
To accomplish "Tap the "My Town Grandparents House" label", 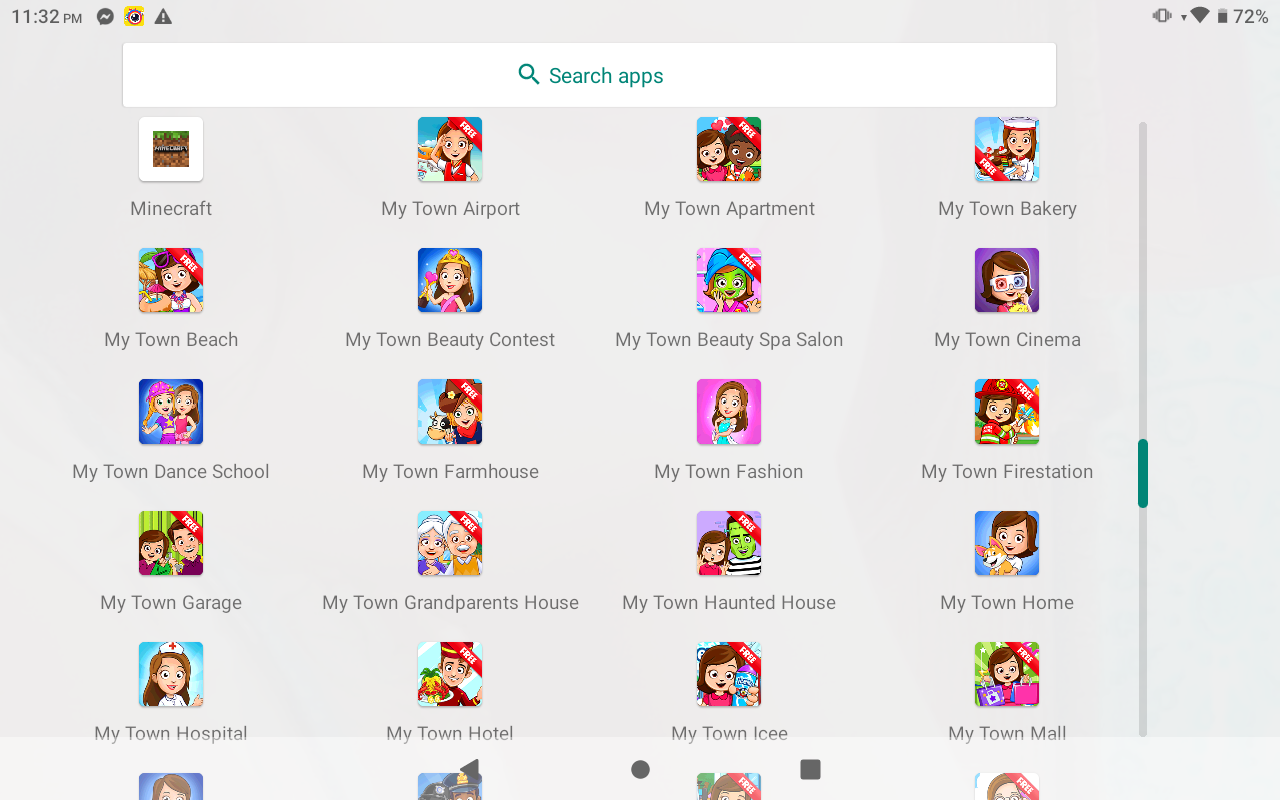I will coord(450,603).
